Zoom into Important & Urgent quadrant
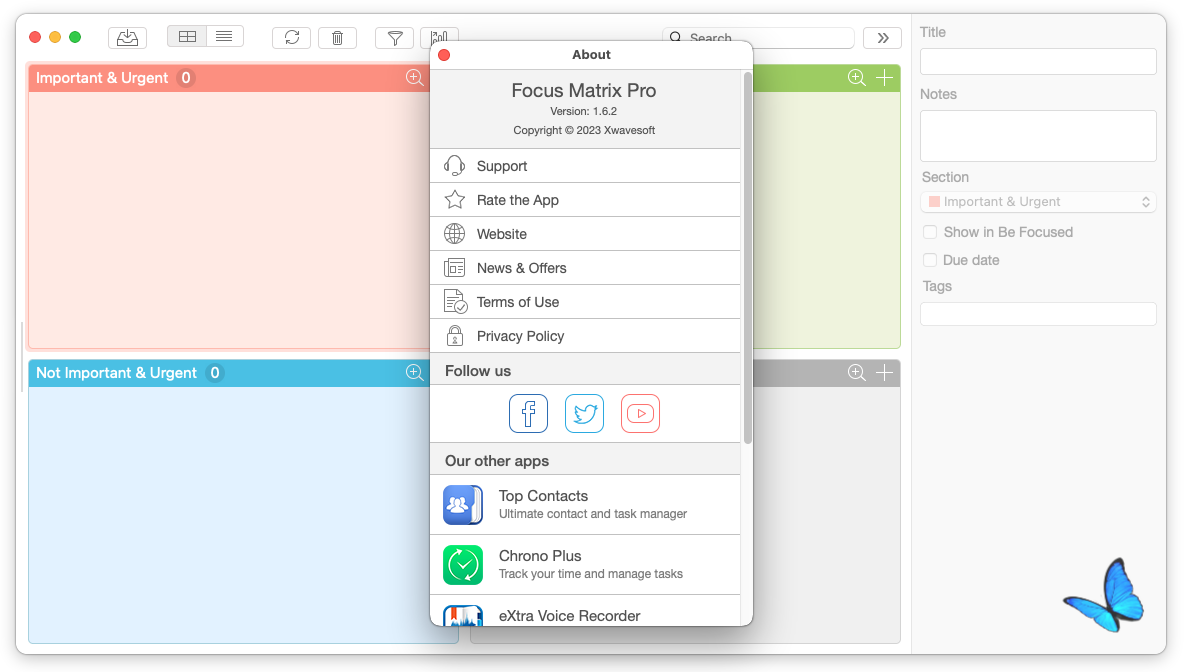The image size is (1189, 672). [414, 77]
